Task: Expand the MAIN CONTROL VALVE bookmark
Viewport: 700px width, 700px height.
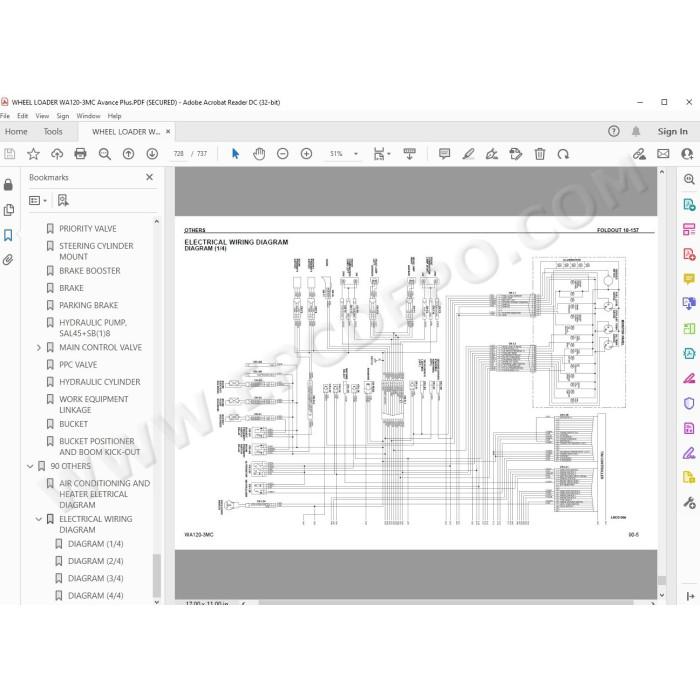Action: [38, 347]
